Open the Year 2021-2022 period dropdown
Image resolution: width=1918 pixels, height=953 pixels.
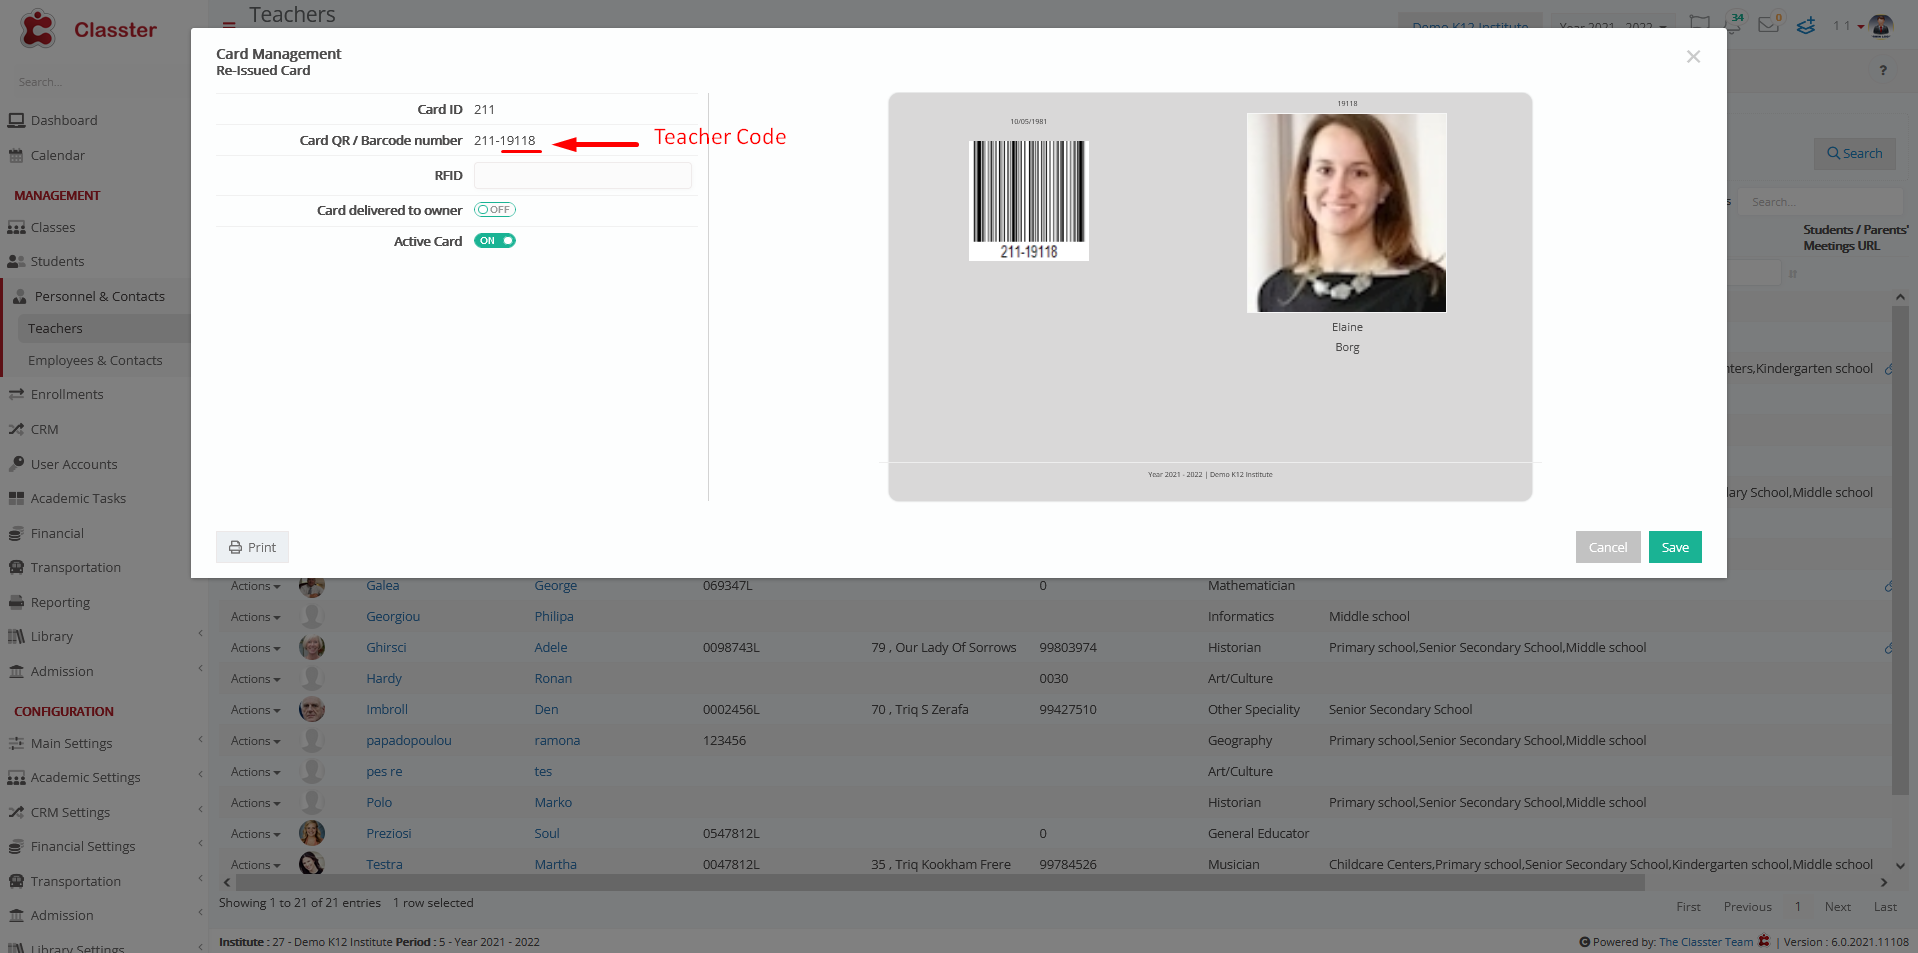[1612, 26]
